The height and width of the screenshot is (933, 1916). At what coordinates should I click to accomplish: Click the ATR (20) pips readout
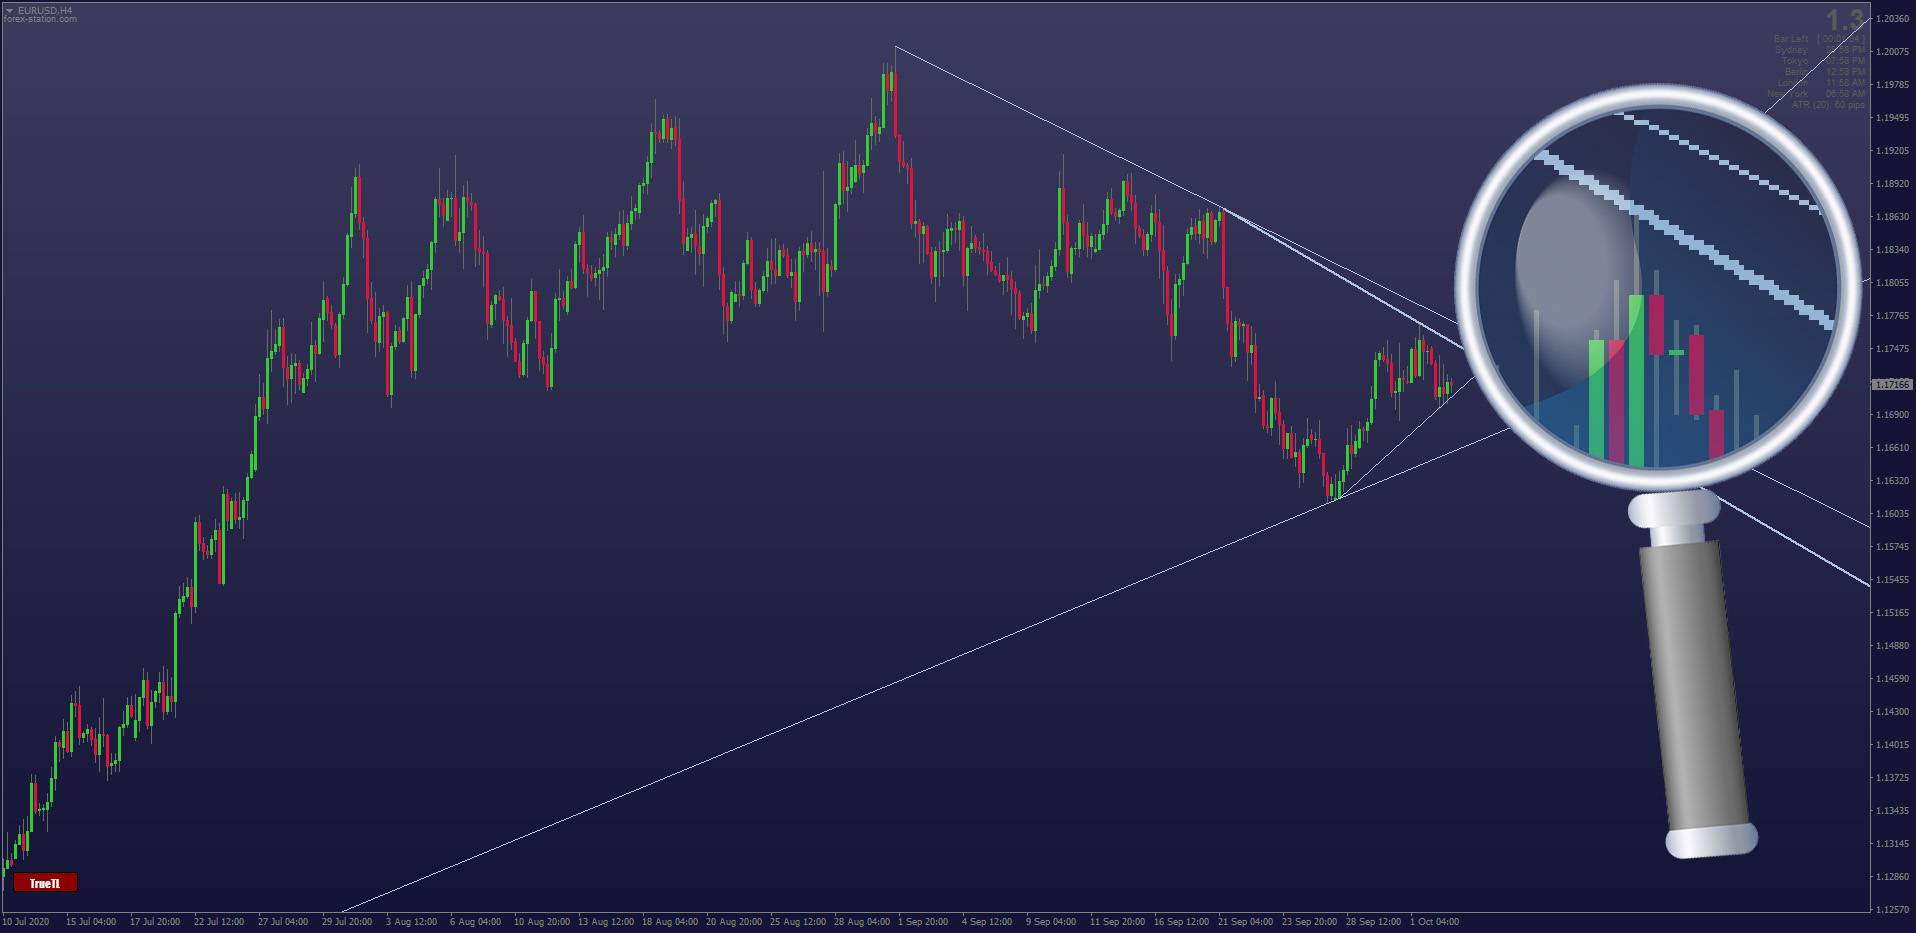click(1828, 105)
